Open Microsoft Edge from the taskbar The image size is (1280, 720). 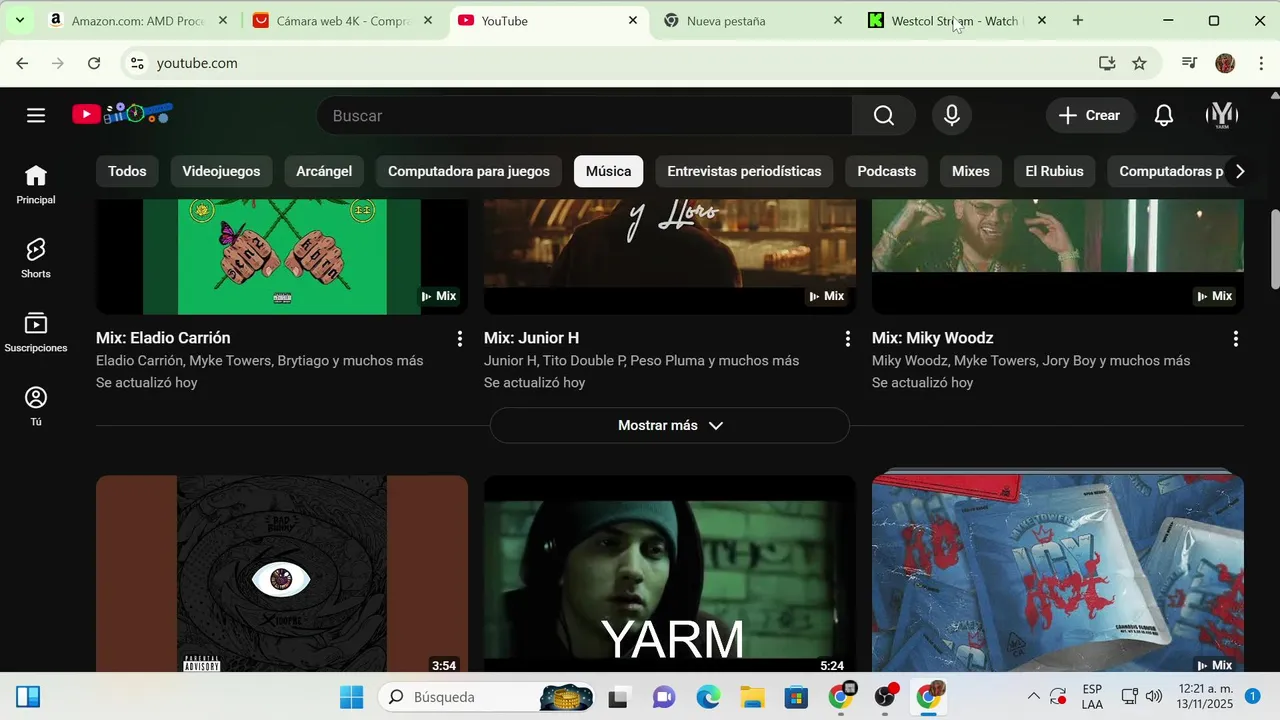point(708,697)
